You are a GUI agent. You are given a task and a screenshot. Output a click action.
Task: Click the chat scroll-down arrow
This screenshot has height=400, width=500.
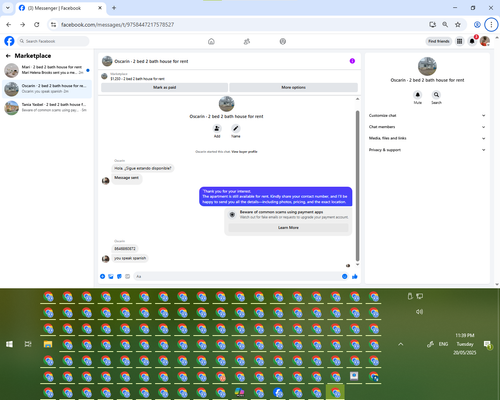pos(357,264)
